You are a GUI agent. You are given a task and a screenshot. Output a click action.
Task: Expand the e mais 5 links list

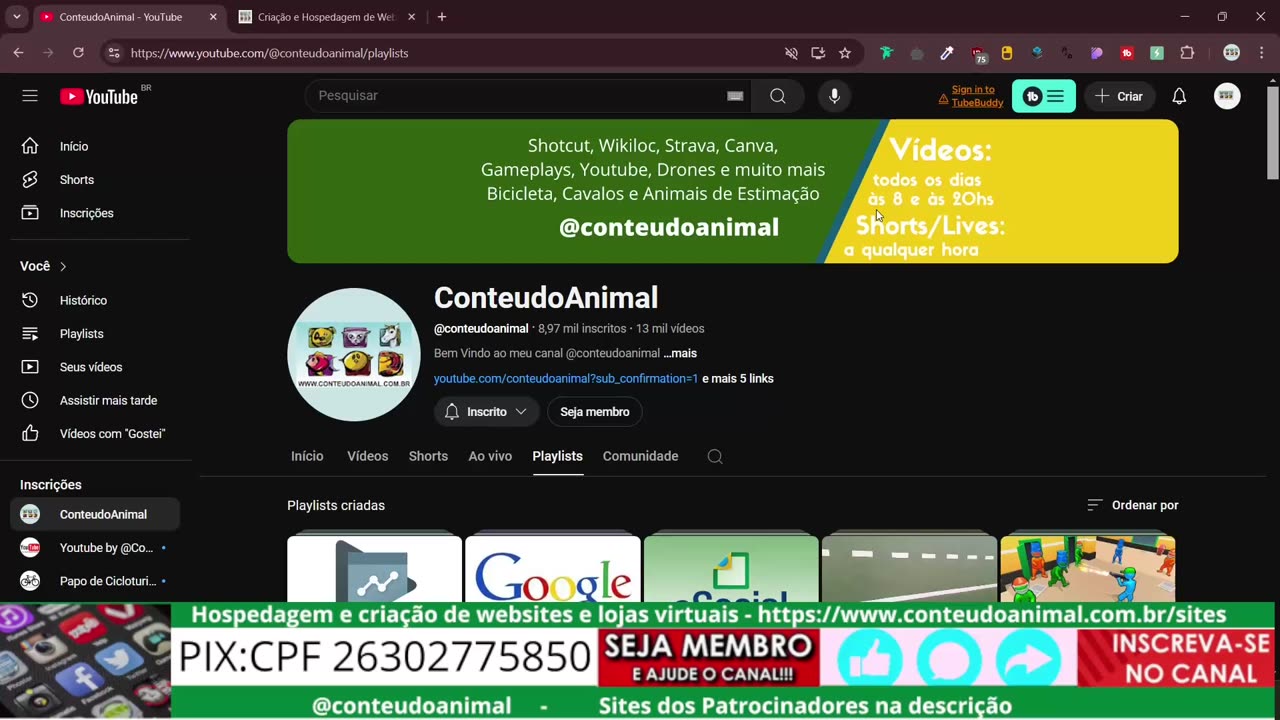738,379
